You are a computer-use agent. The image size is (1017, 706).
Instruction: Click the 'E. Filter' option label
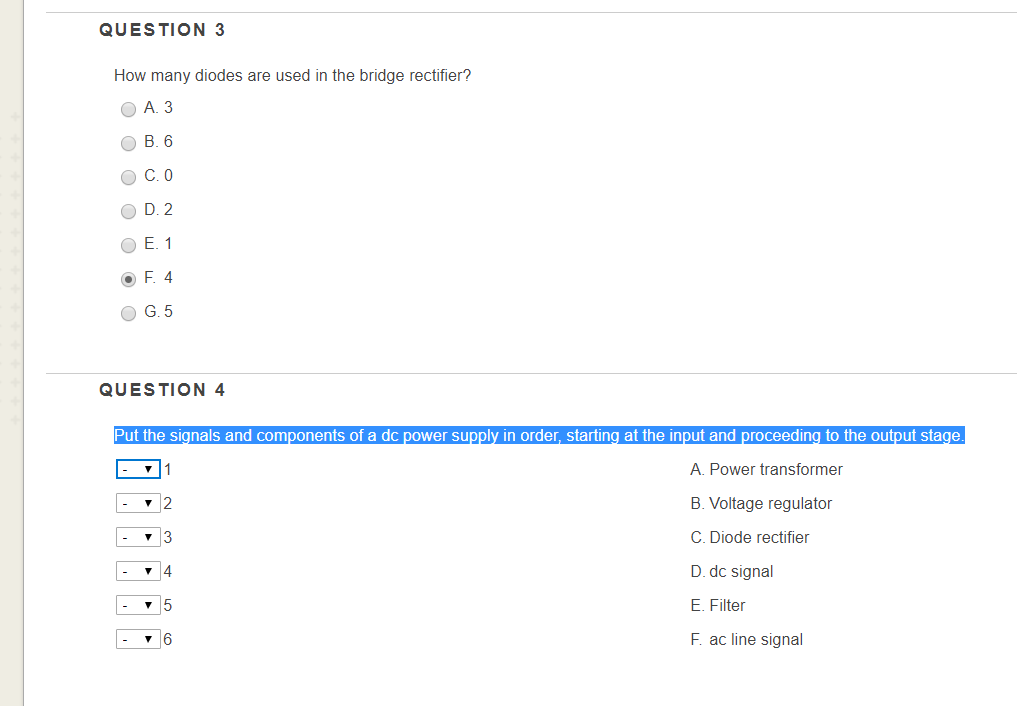[717, 605]
